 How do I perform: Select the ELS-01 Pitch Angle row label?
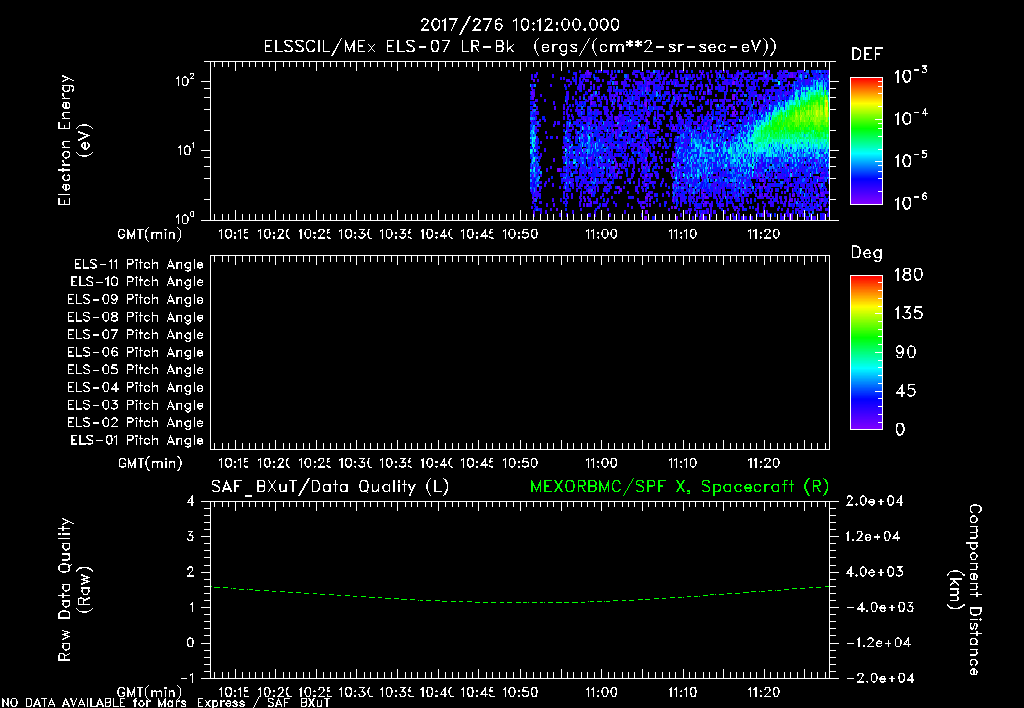(137, 441)
